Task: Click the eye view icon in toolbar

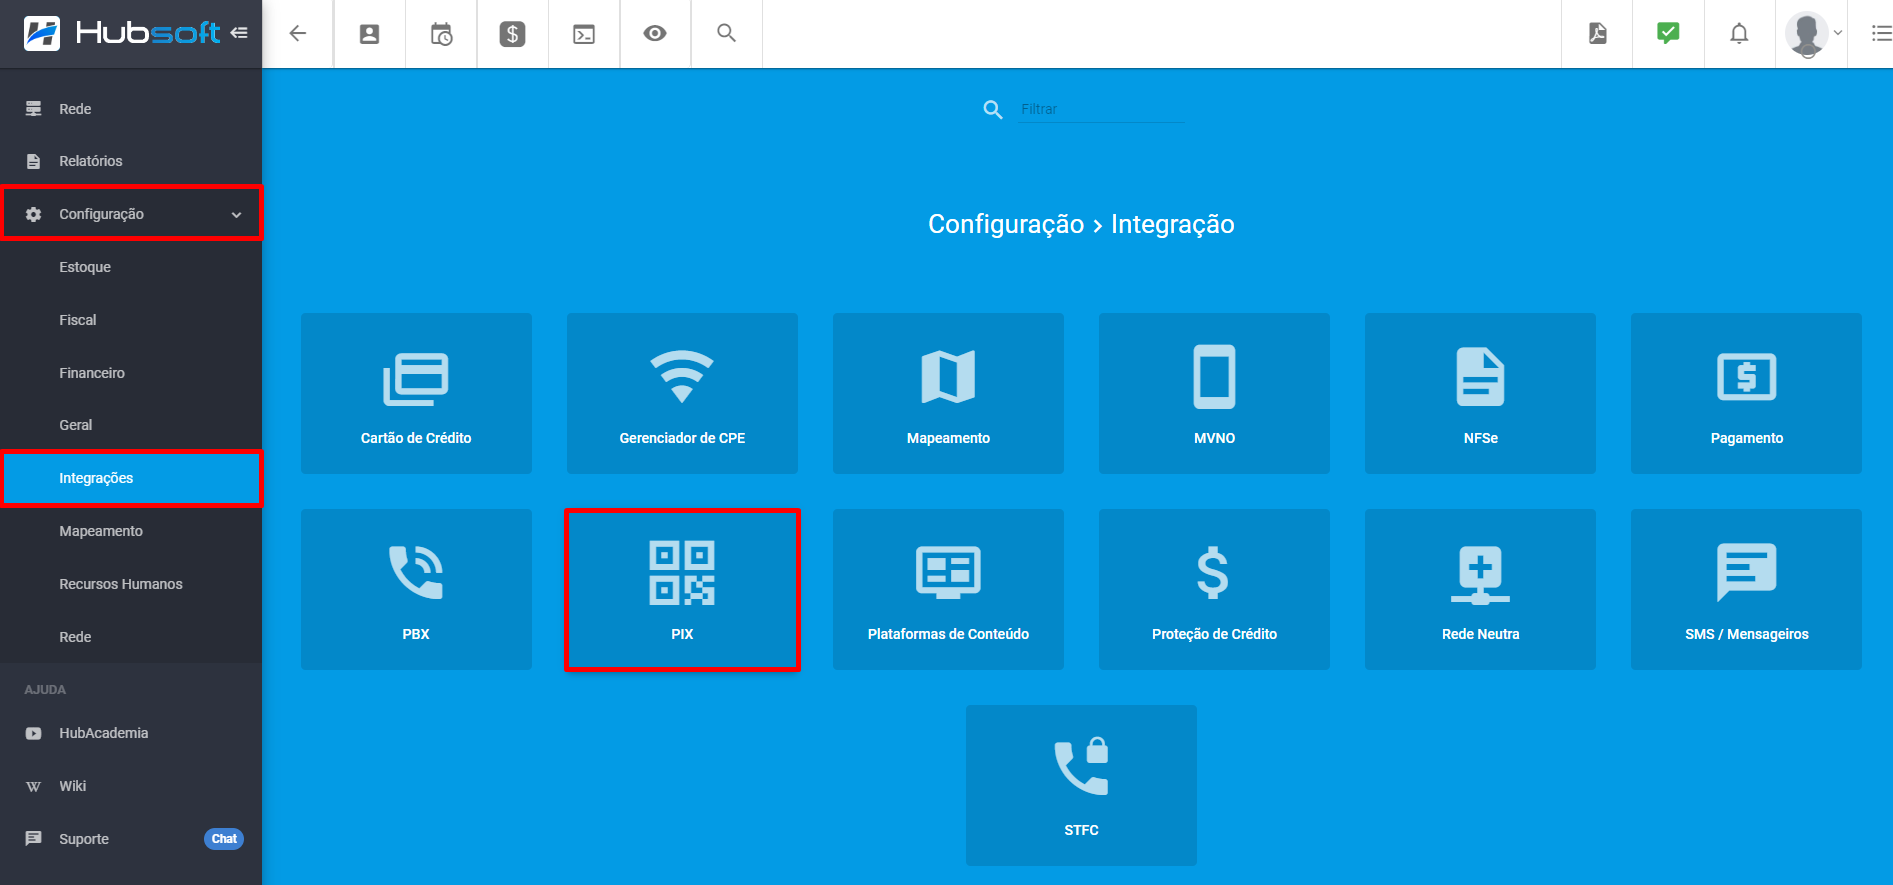Action: [x=655, y=33]
